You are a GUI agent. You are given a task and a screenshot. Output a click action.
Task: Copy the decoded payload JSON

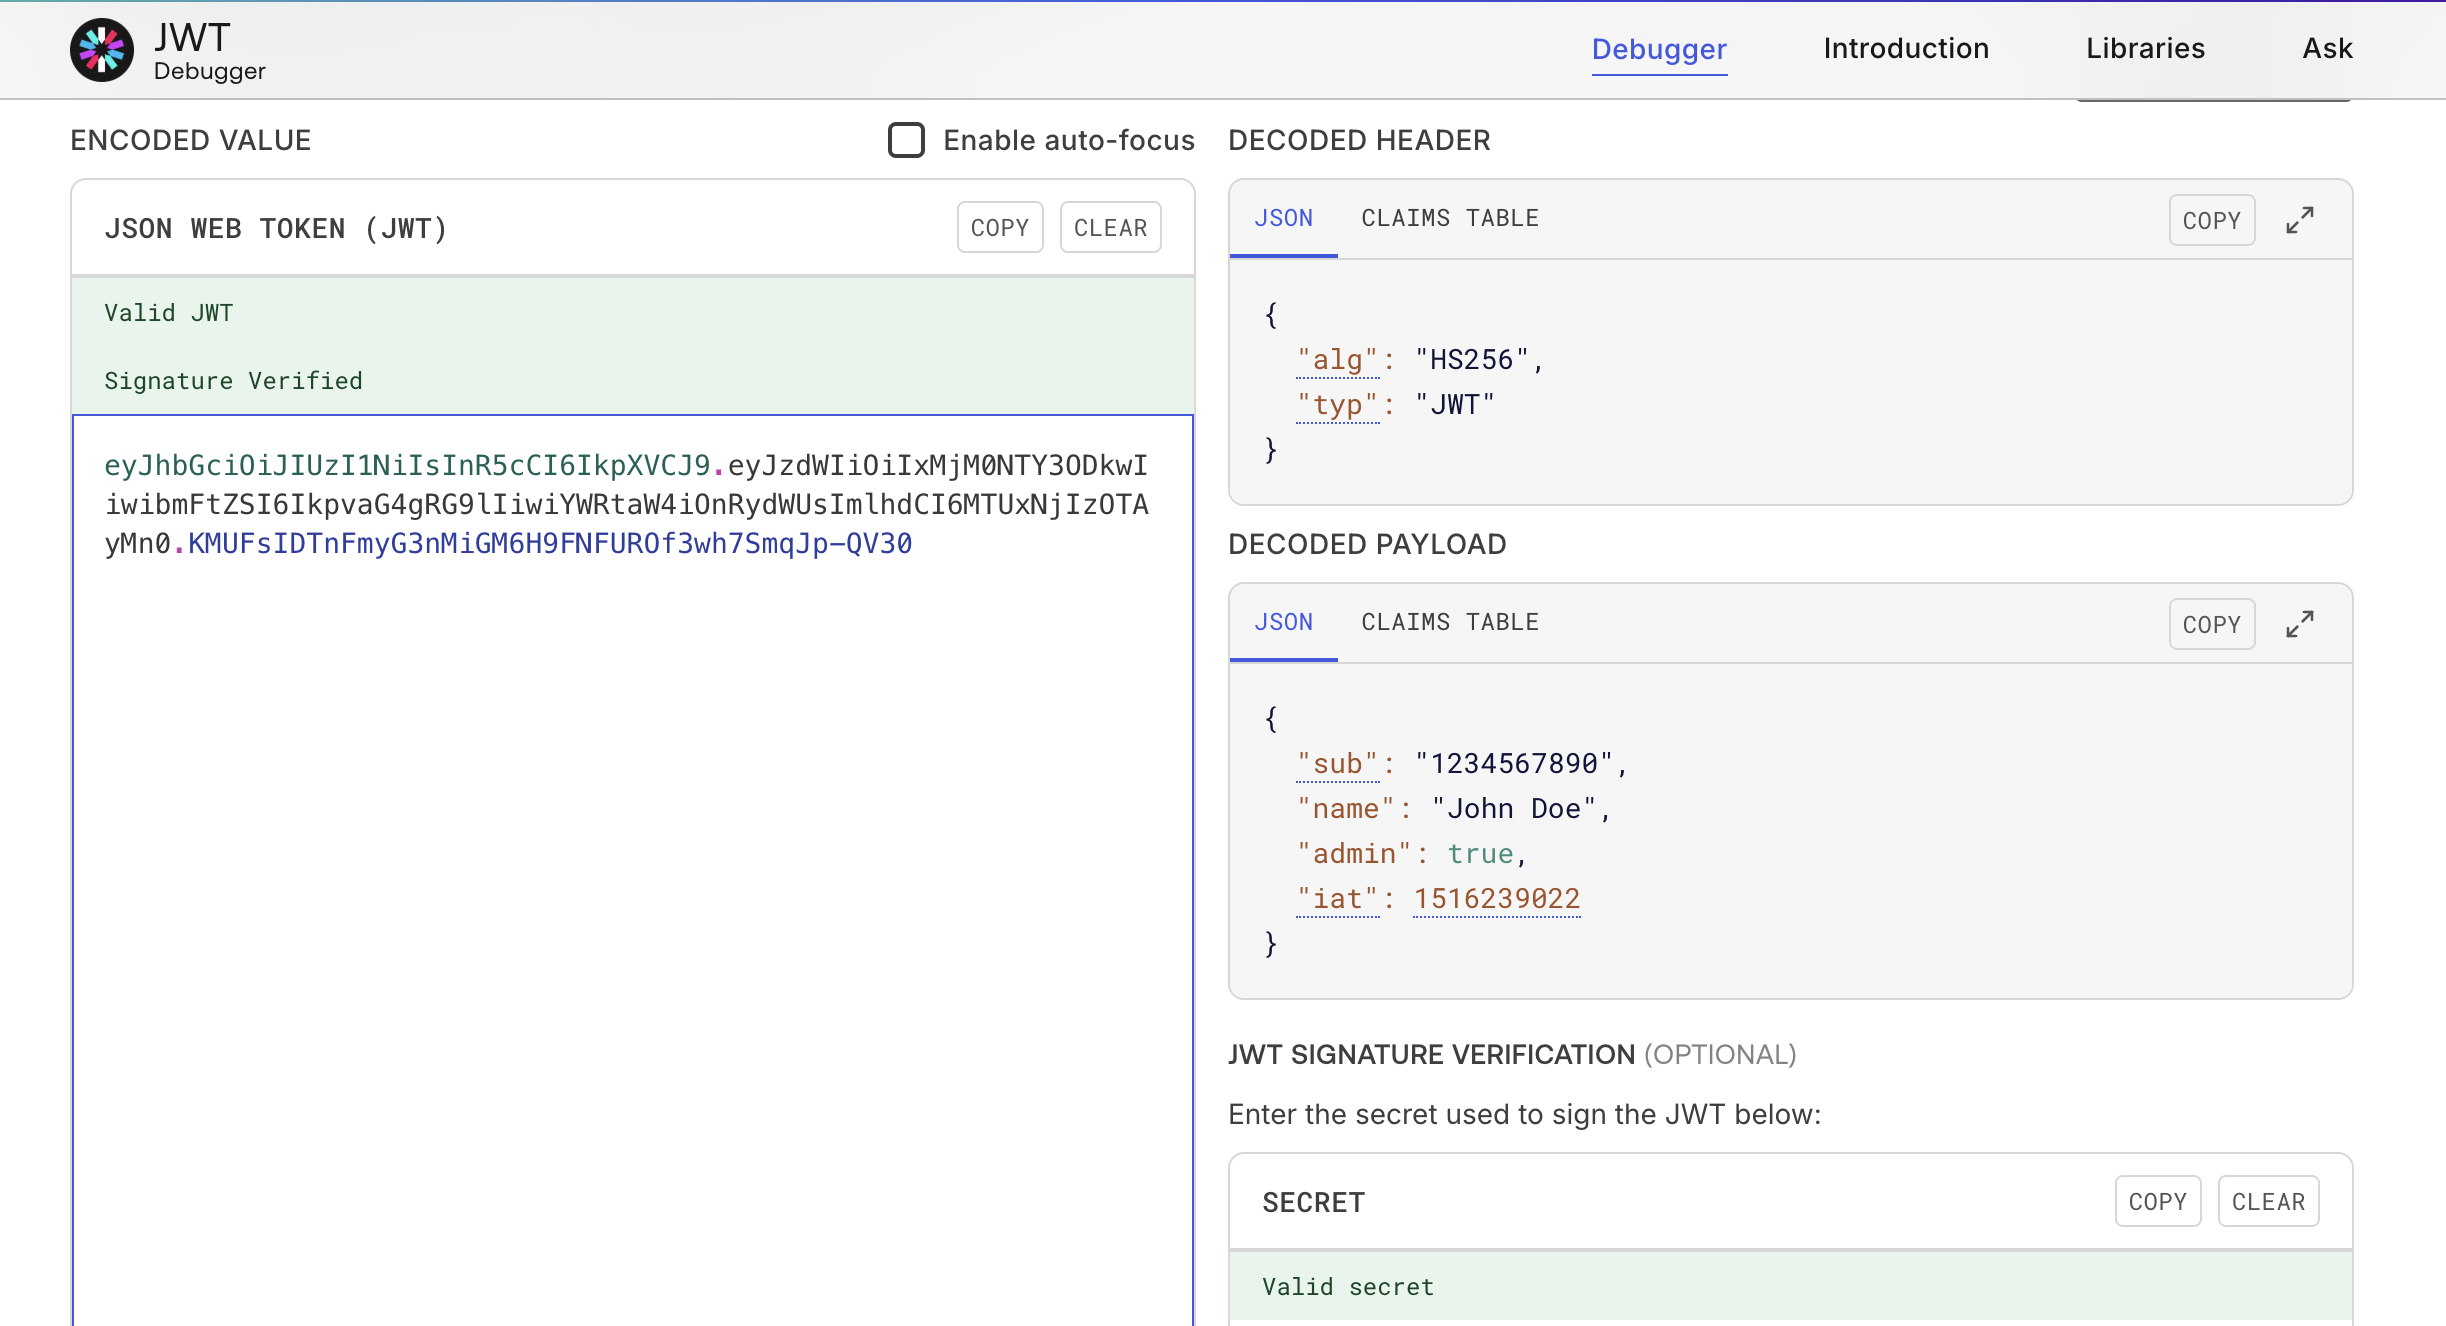point(2211,624)
